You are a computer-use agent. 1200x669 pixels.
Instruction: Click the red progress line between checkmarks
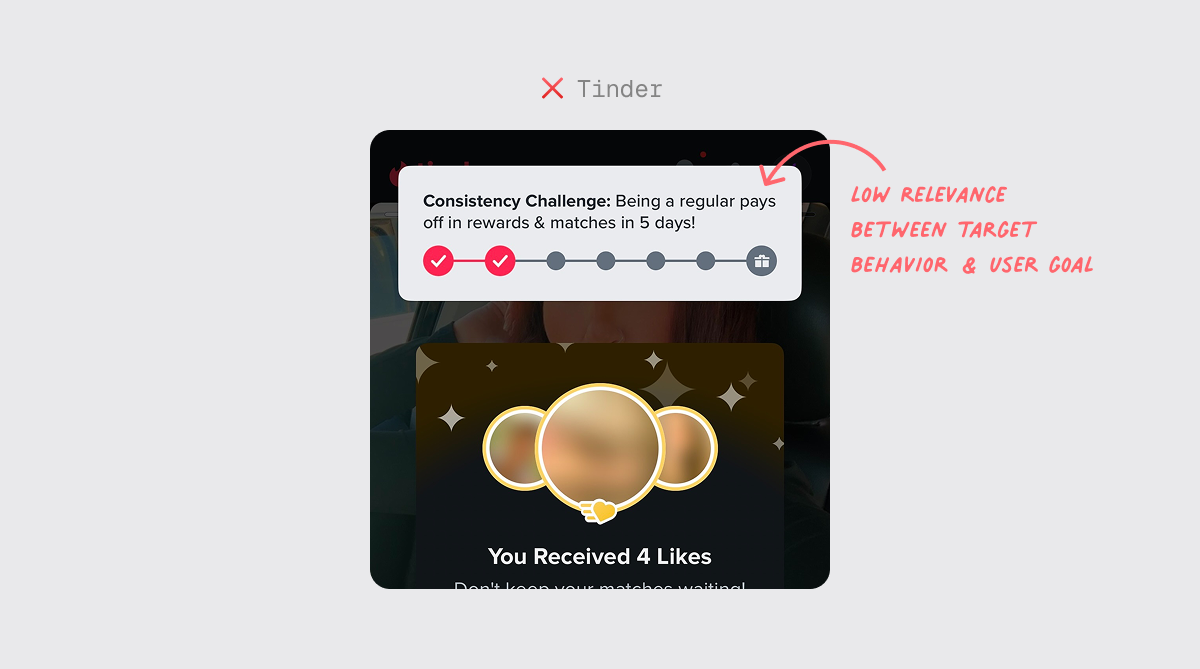pos(469,261)
